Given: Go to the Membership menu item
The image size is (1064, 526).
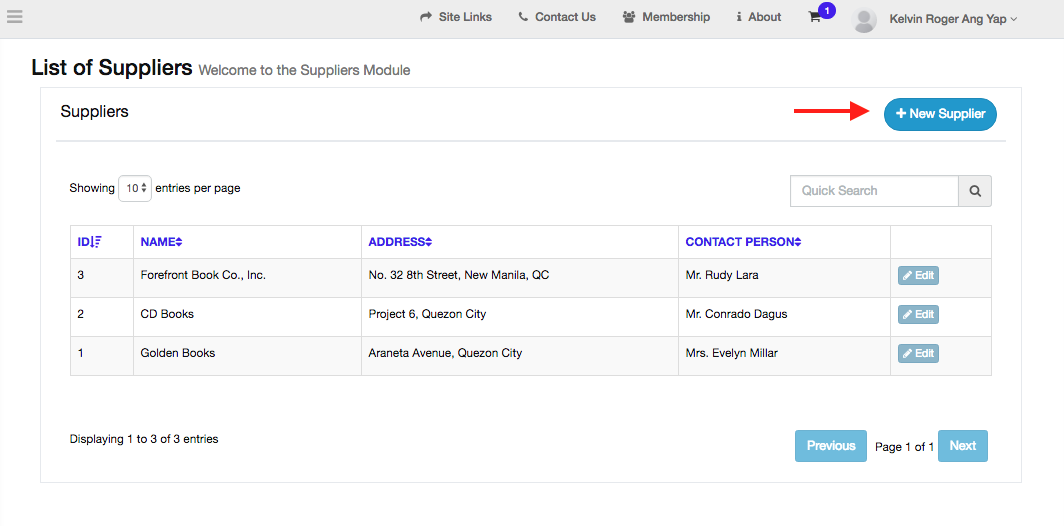Looking at the screenshot, I should tap(666, 17).
